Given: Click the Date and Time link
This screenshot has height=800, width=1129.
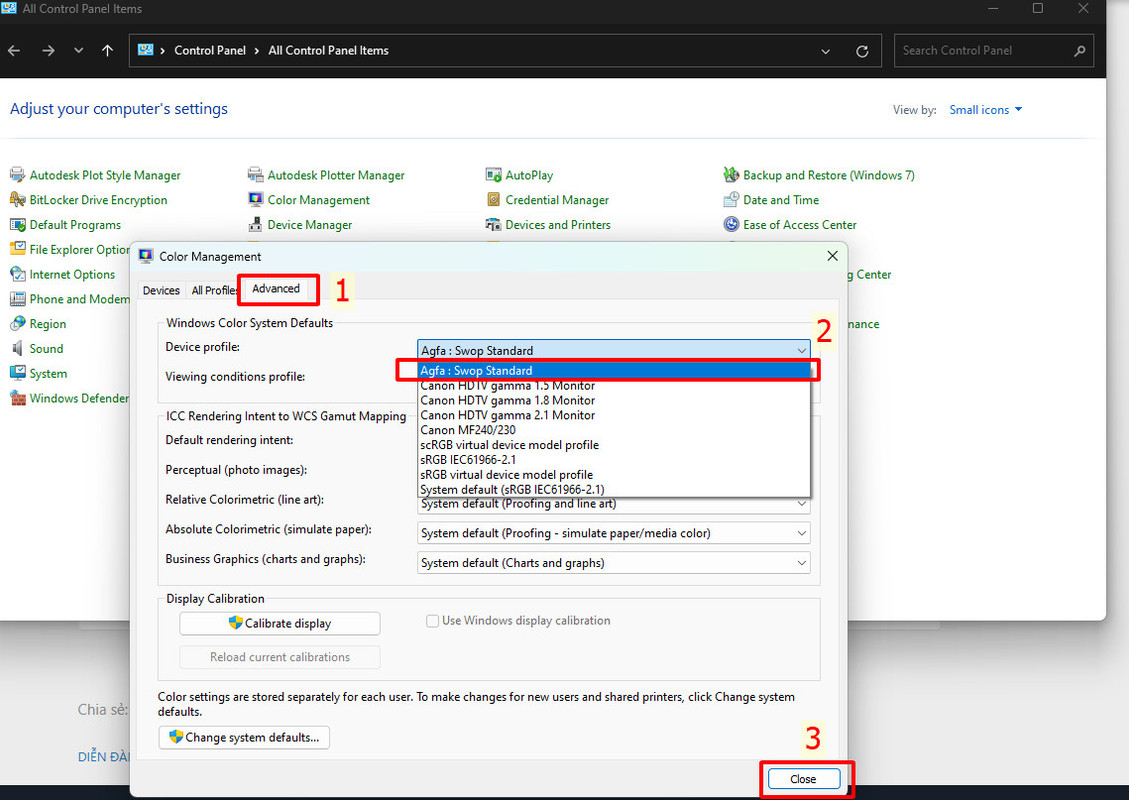Looking at the screenshot, I should point(781,200).
